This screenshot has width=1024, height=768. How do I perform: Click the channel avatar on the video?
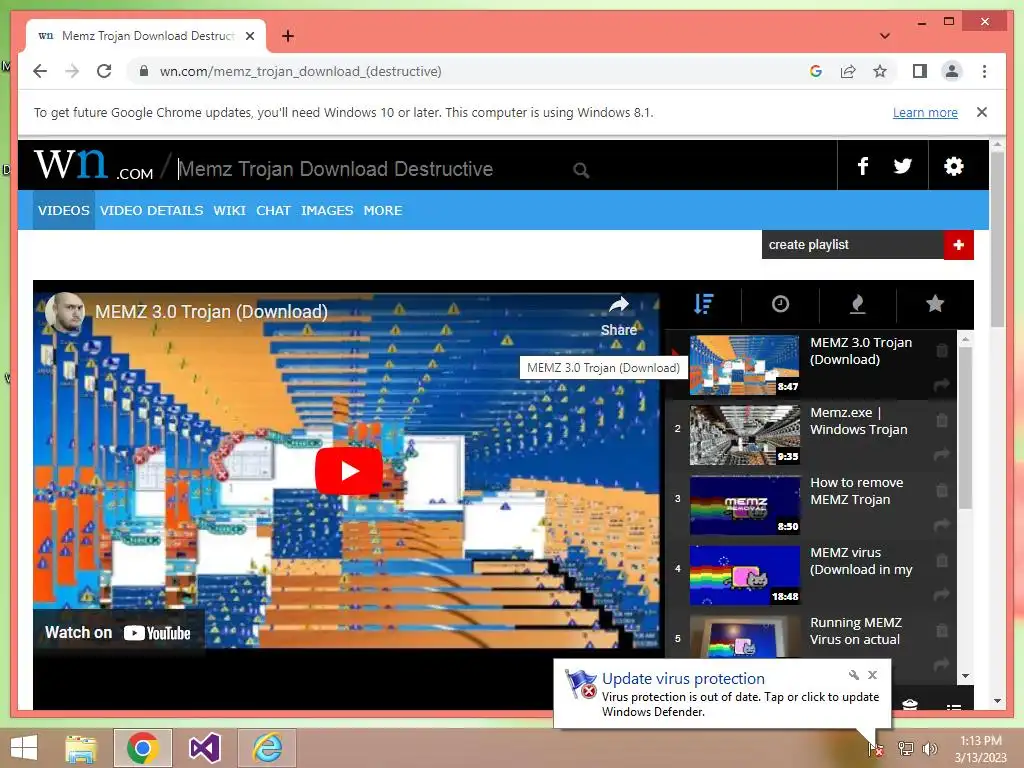point(65,312)
